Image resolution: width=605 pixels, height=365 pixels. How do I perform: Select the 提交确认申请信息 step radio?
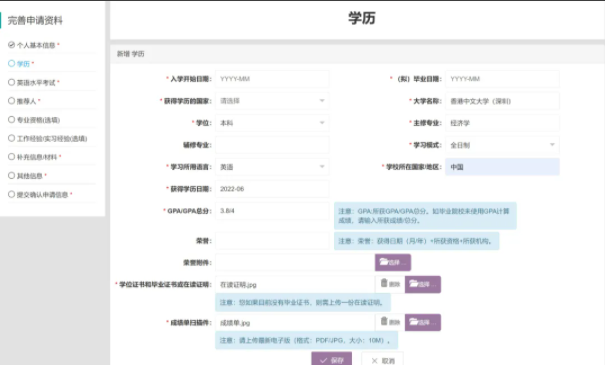pos(12,194)
